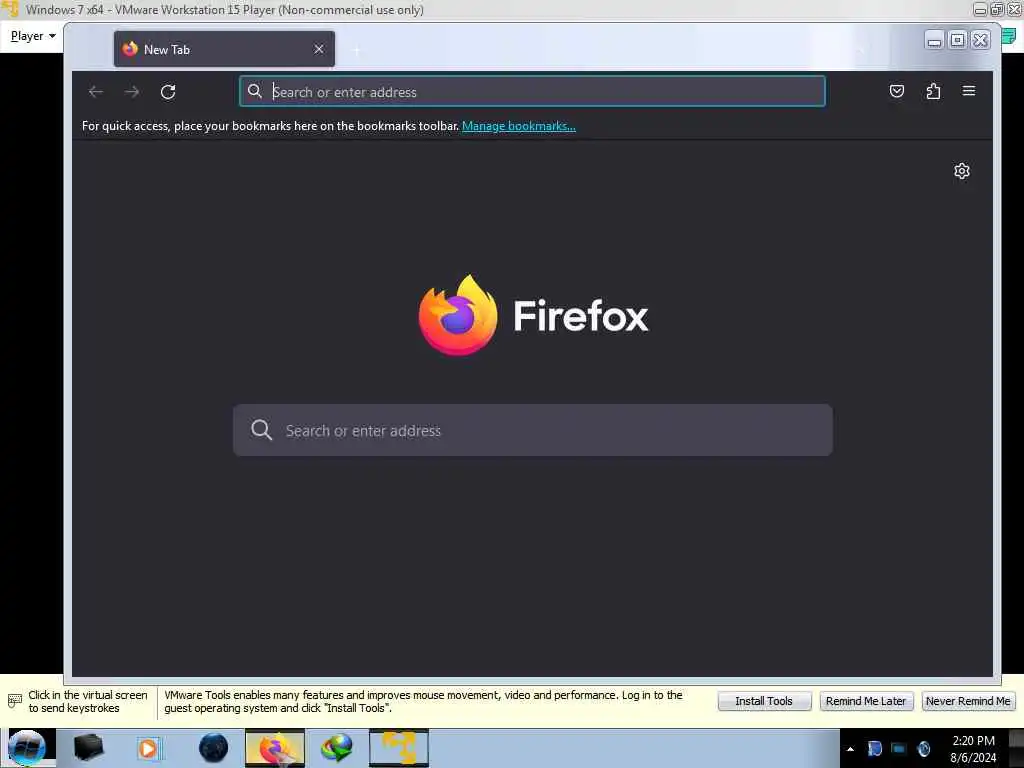Open a new tab with plus button
This screenshot has width=1024, height=768.
(x=357, y=50)
